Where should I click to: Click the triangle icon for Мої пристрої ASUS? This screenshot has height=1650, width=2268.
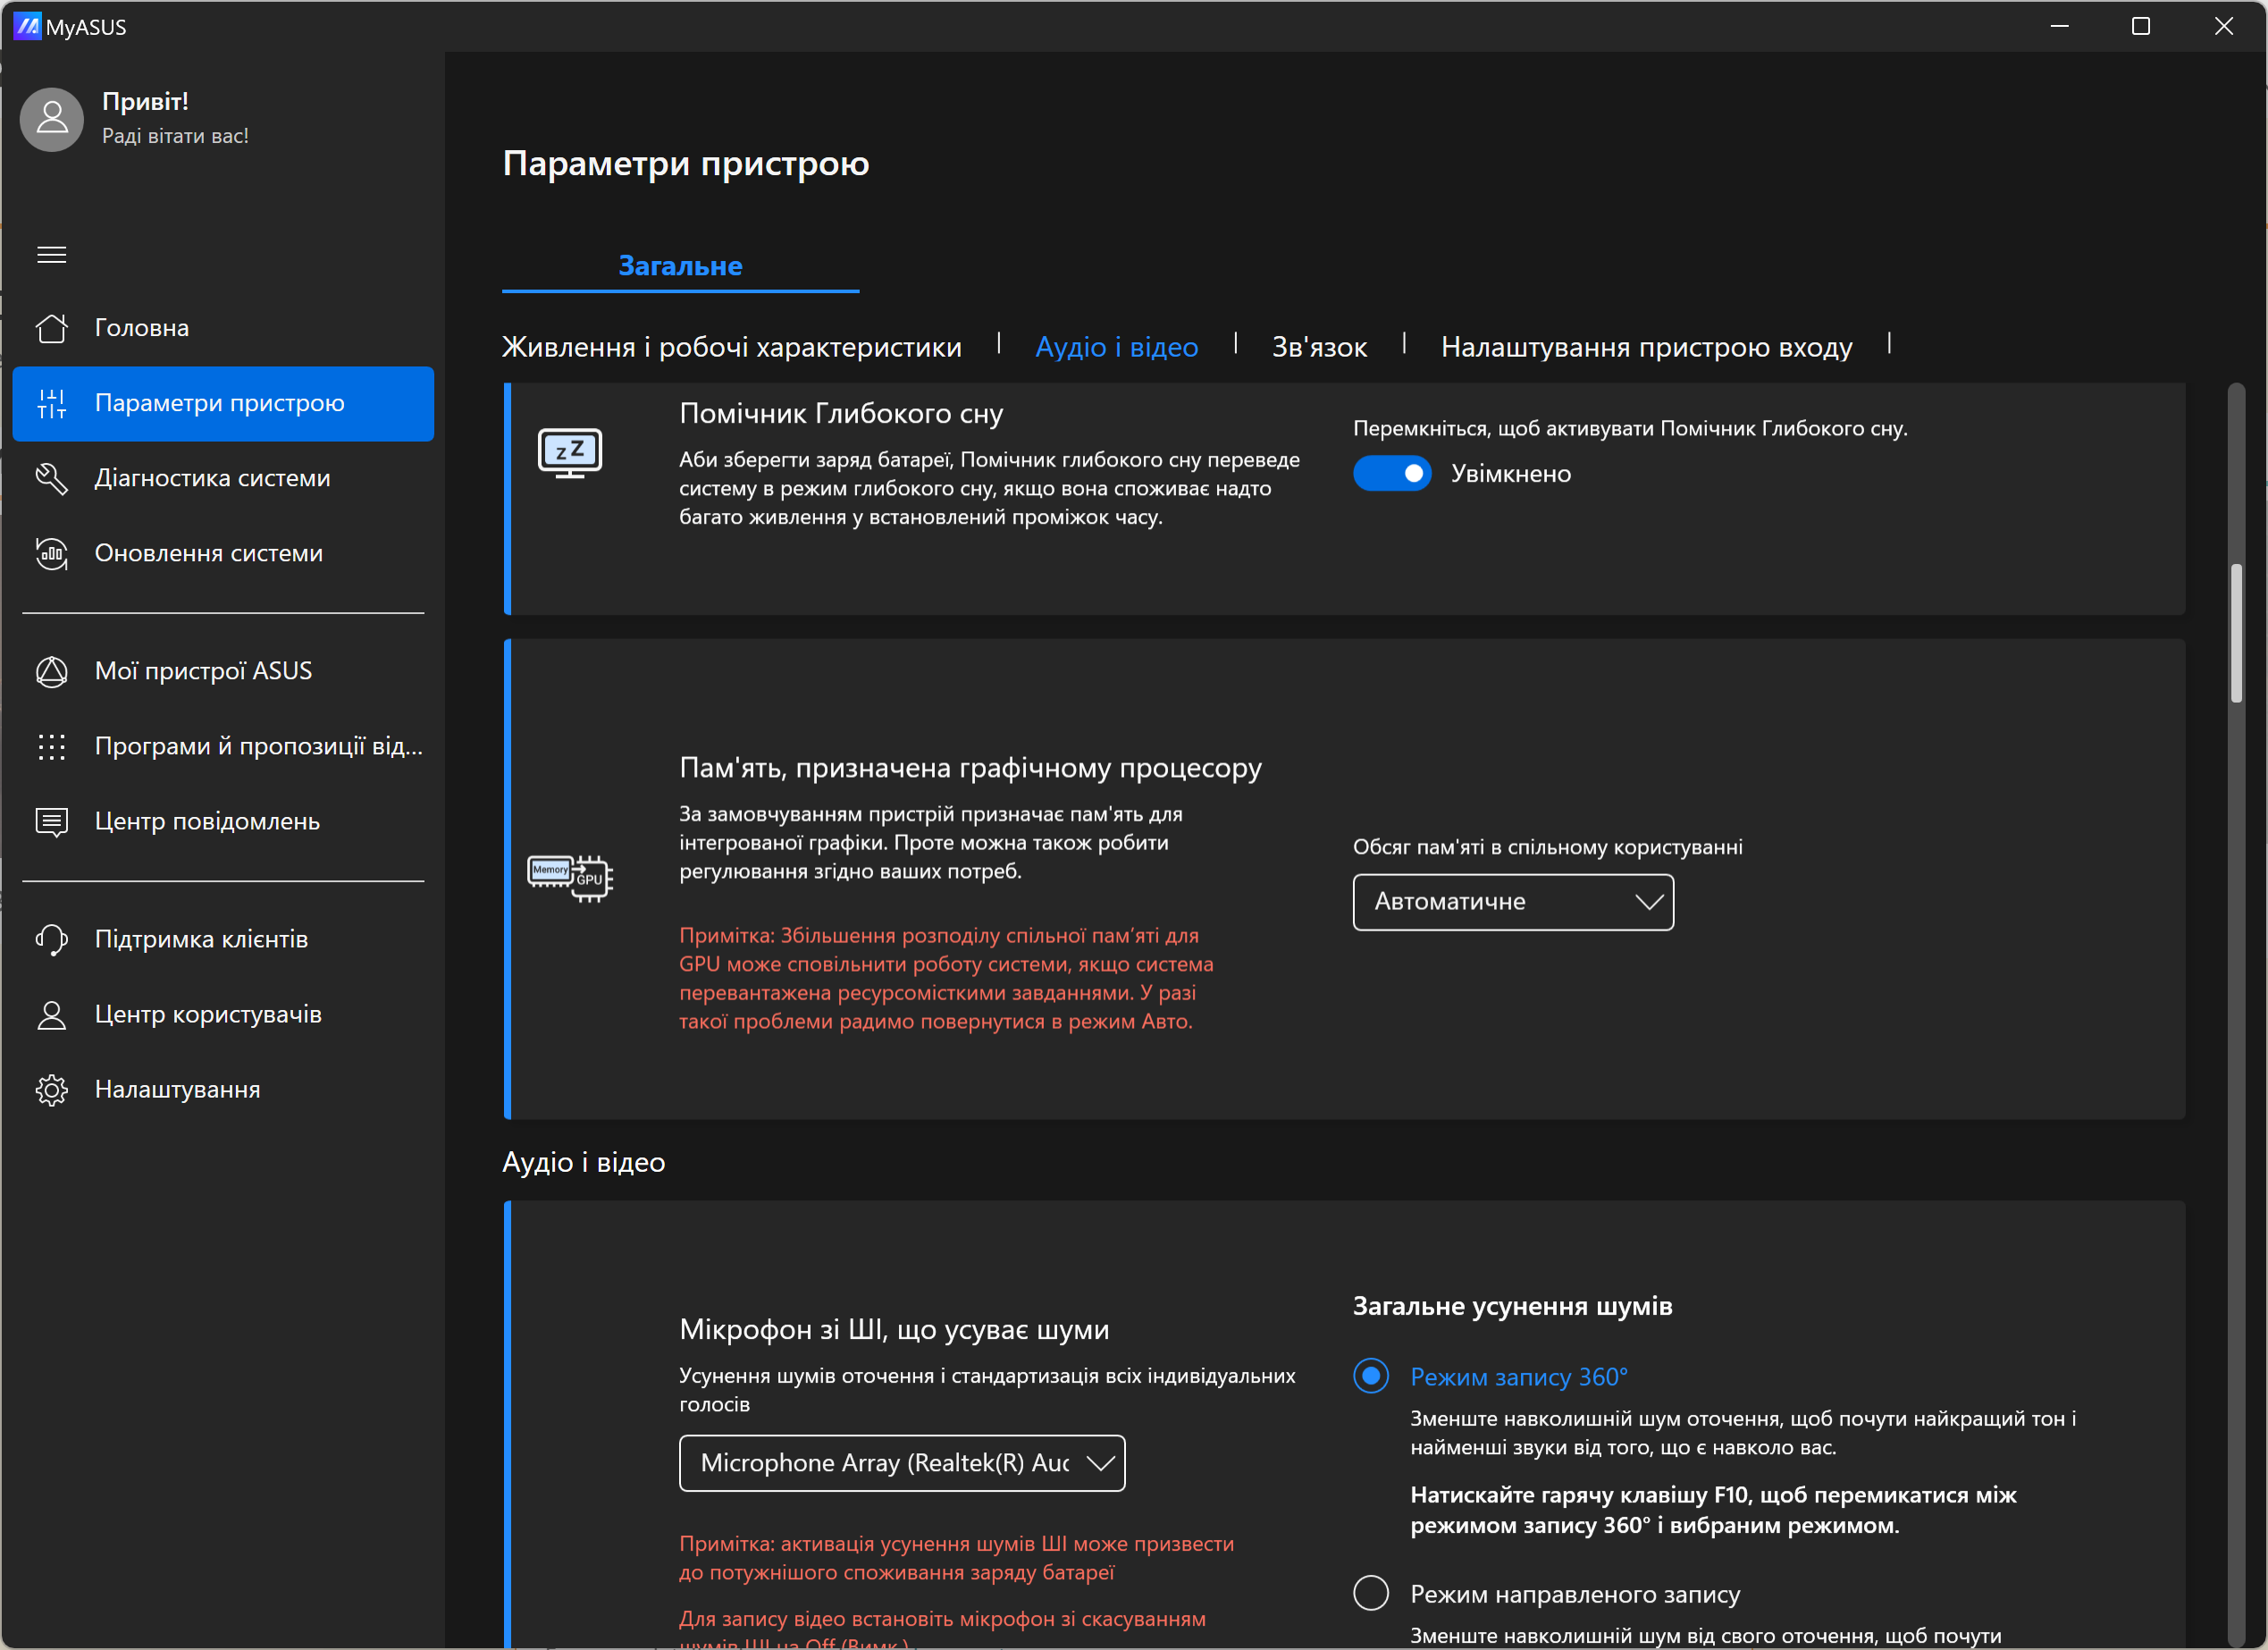[x=52, y=671]
